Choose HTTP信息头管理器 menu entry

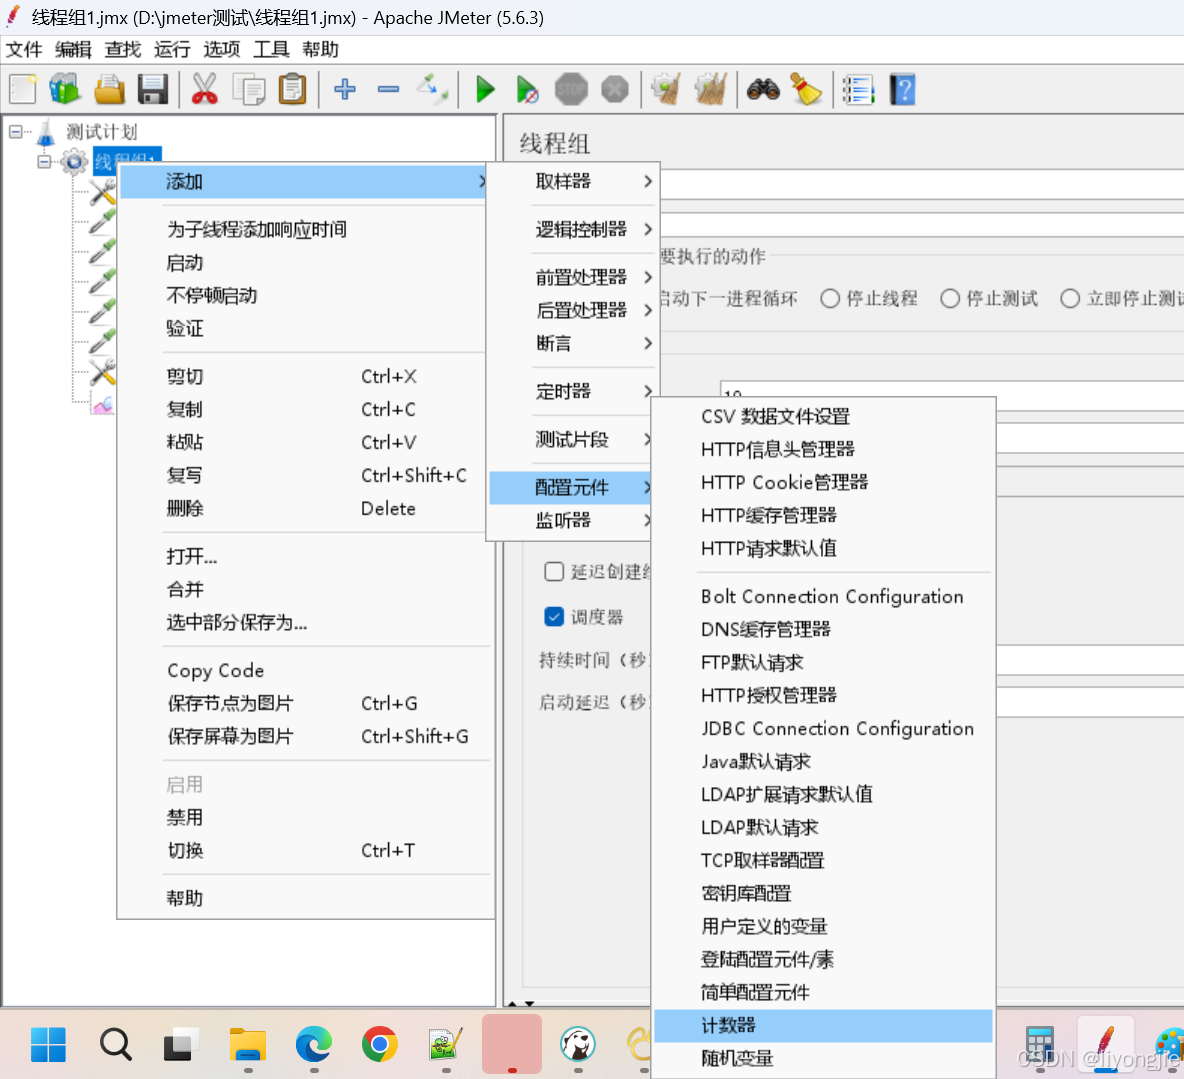tap(823, 449)
